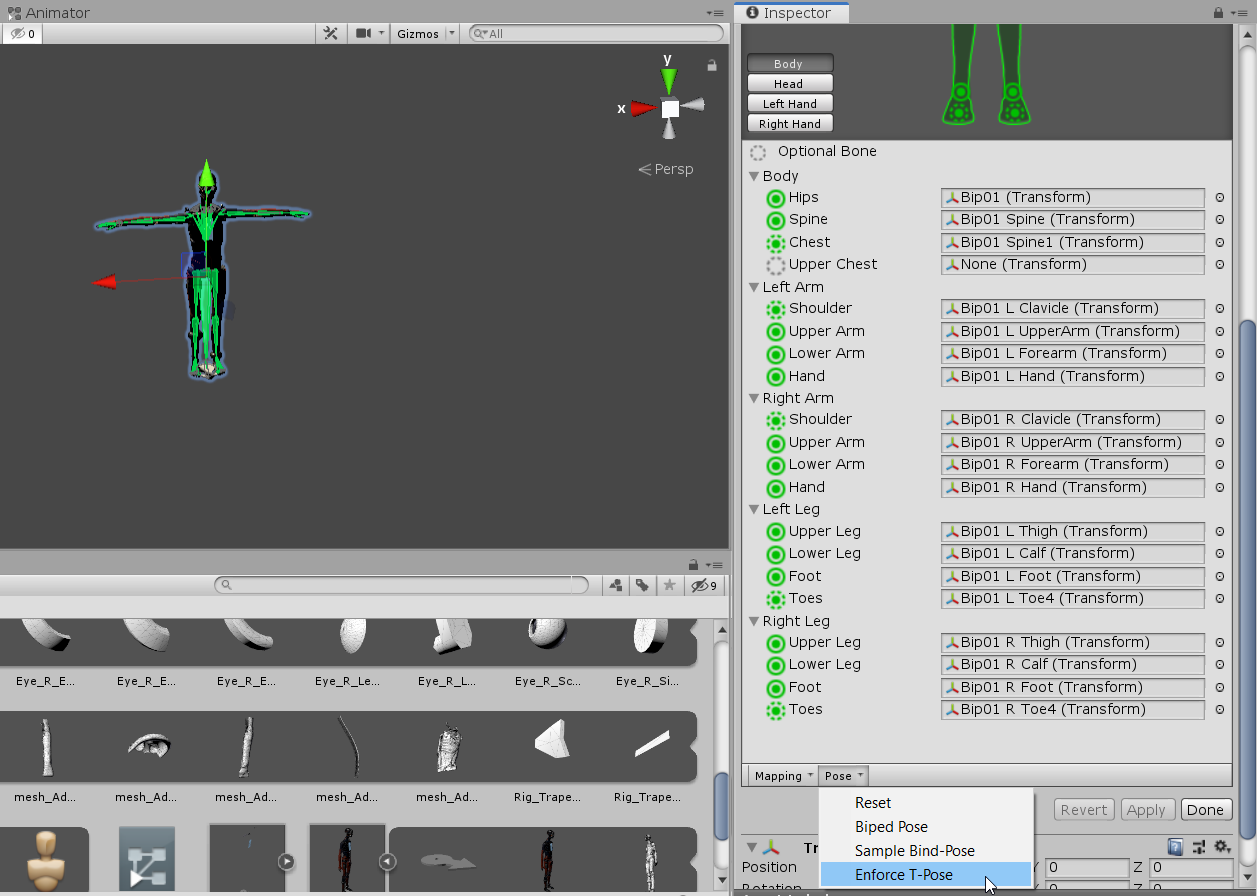Select Enforce T-Pose from Pose menu
This screenshot has height=896, width=1257.
click(903, 875)
